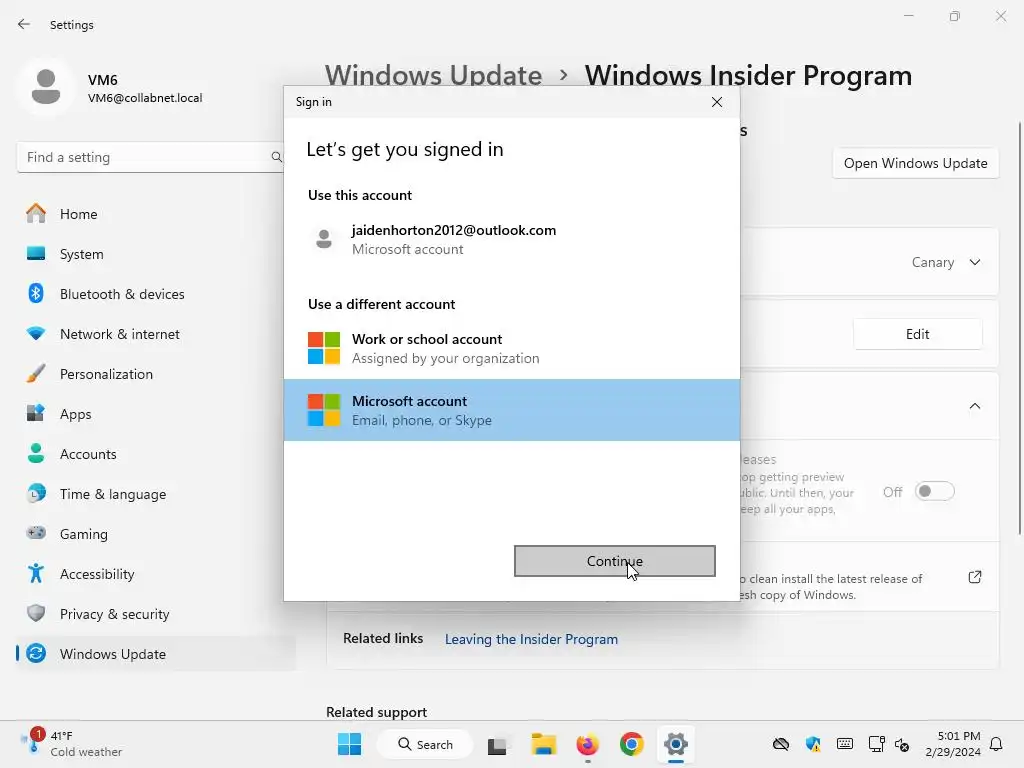Click the Settings back arrow
The width and height of the screenshot is (1024, 768).
[x=24, y=24]
